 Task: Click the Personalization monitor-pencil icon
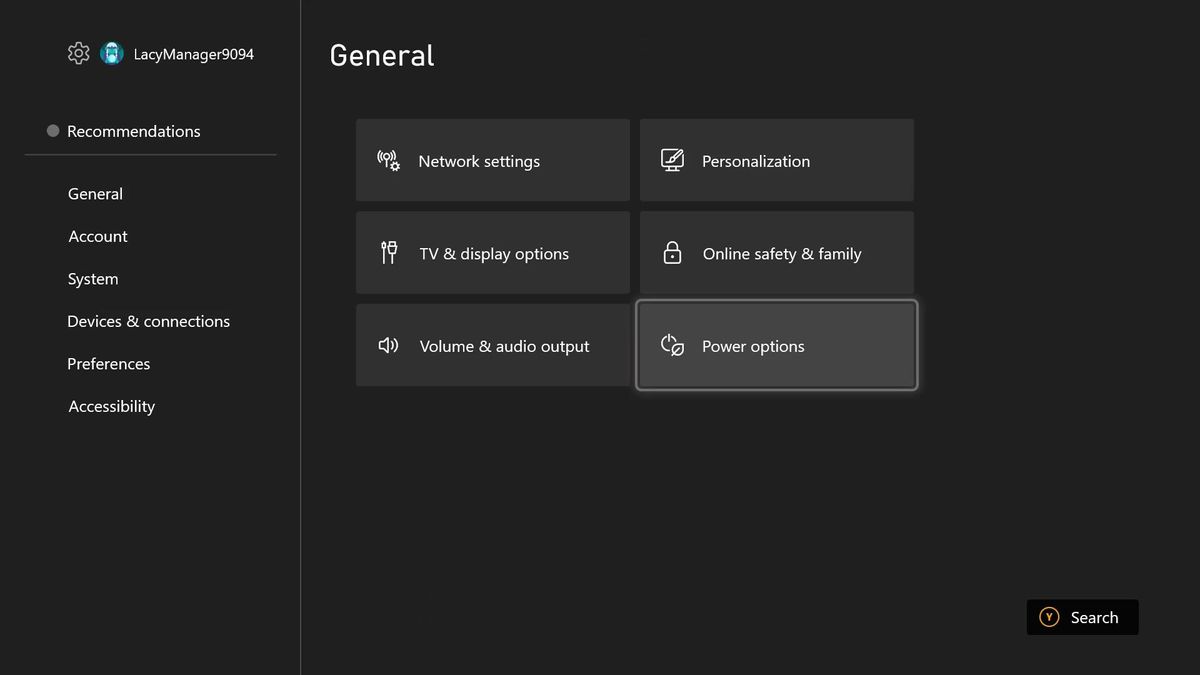tap(673, 160)
